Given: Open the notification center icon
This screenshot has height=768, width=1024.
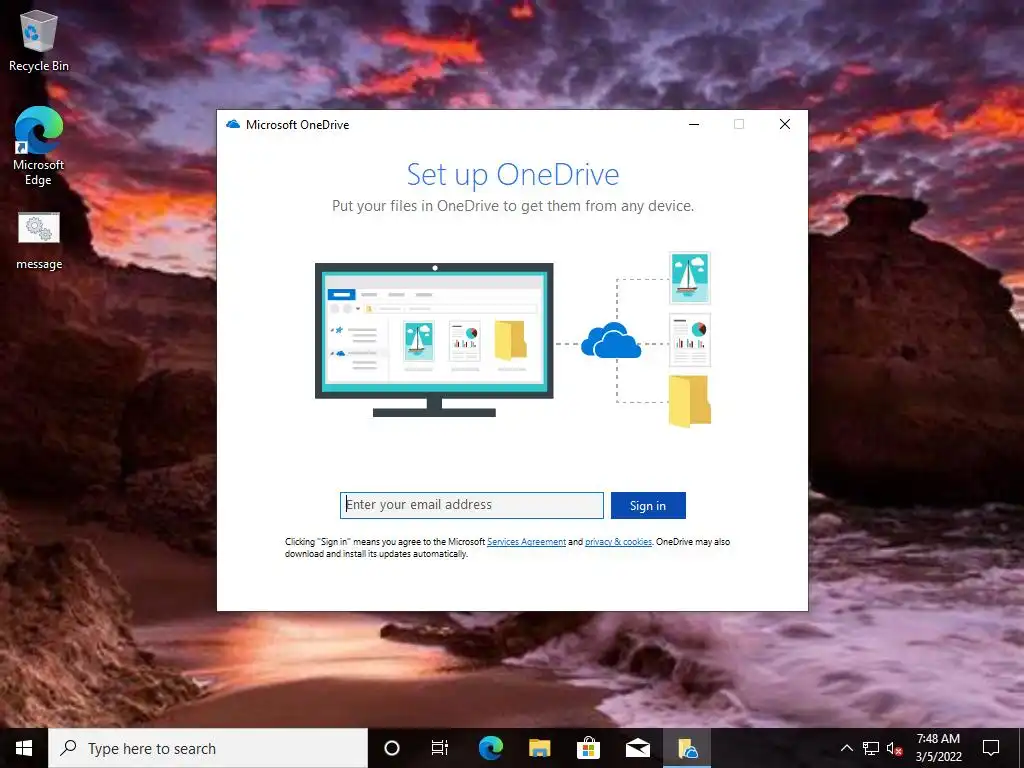Looking at the screenshot, I should click(x=991, y=748).
